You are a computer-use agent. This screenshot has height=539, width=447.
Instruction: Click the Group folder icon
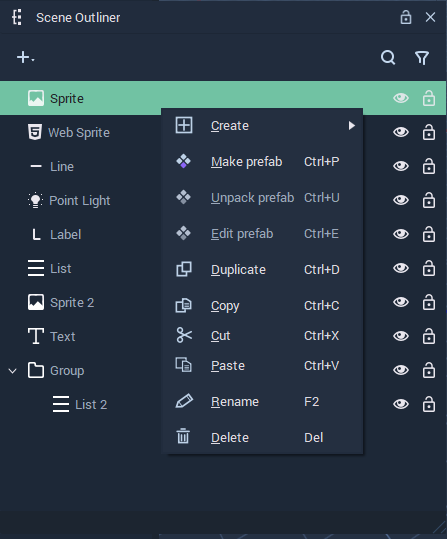[x=36, y=370]
